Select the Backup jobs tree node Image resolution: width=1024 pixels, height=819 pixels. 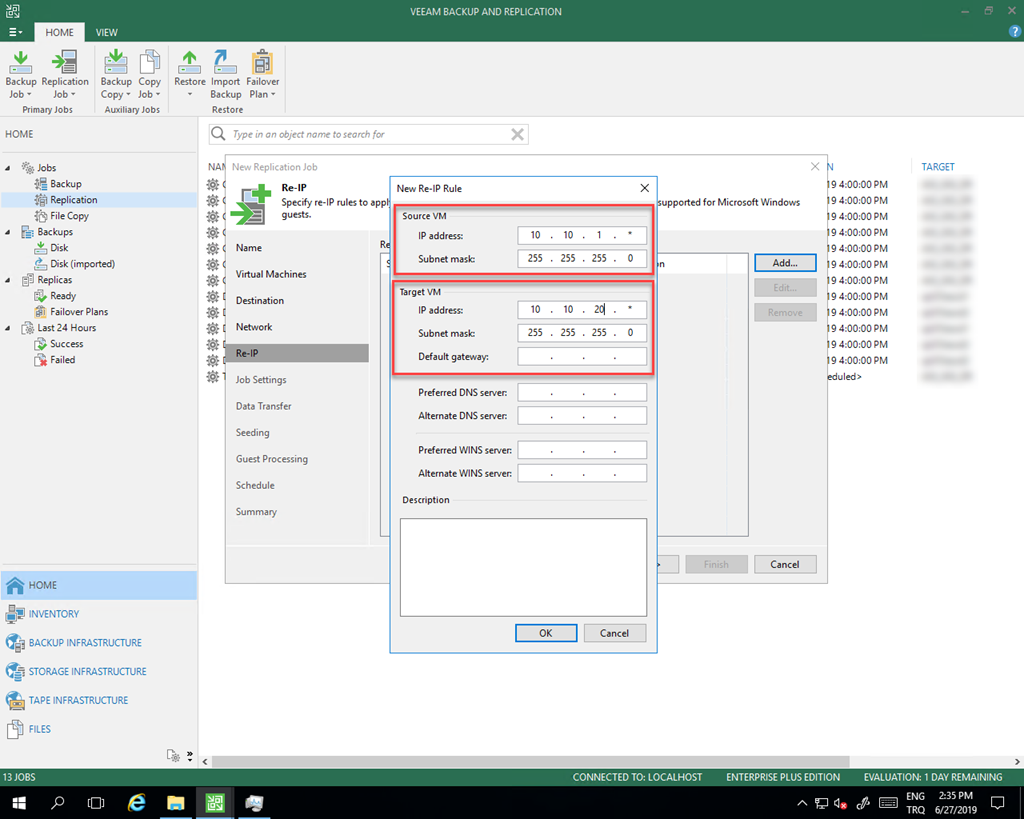click(66, 184)
